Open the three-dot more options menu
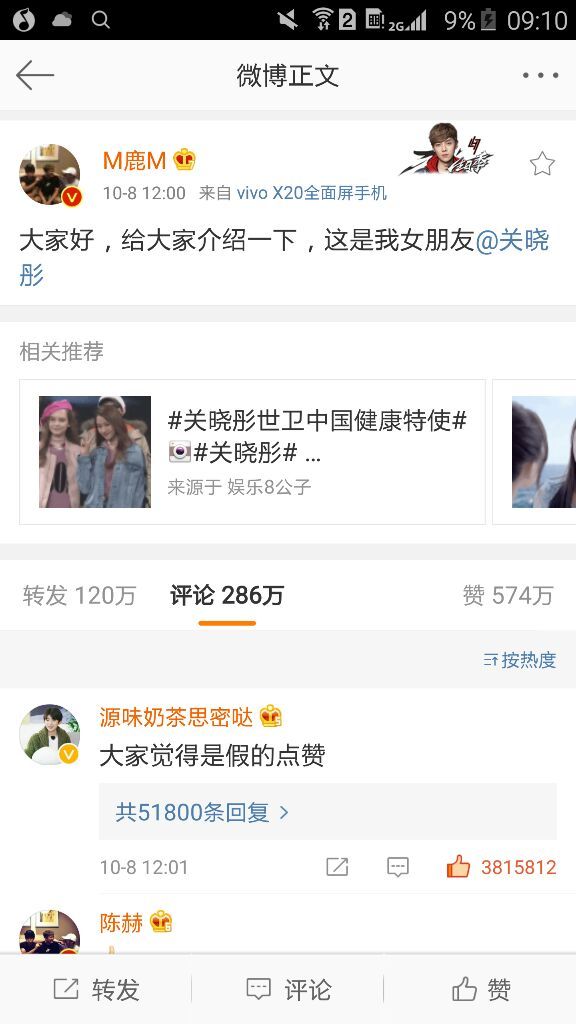576x1024 pixels. tap(540, 76)
